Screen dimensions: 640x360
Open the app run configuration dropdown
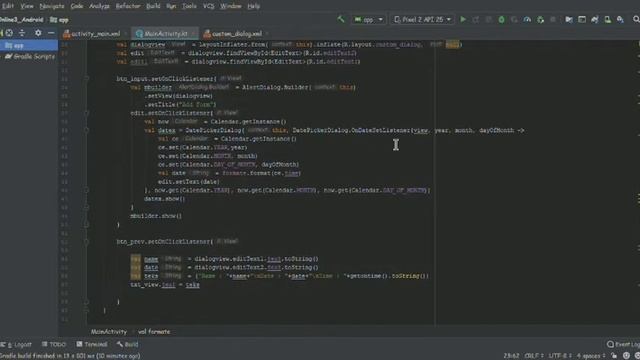[x=368, y=19]
